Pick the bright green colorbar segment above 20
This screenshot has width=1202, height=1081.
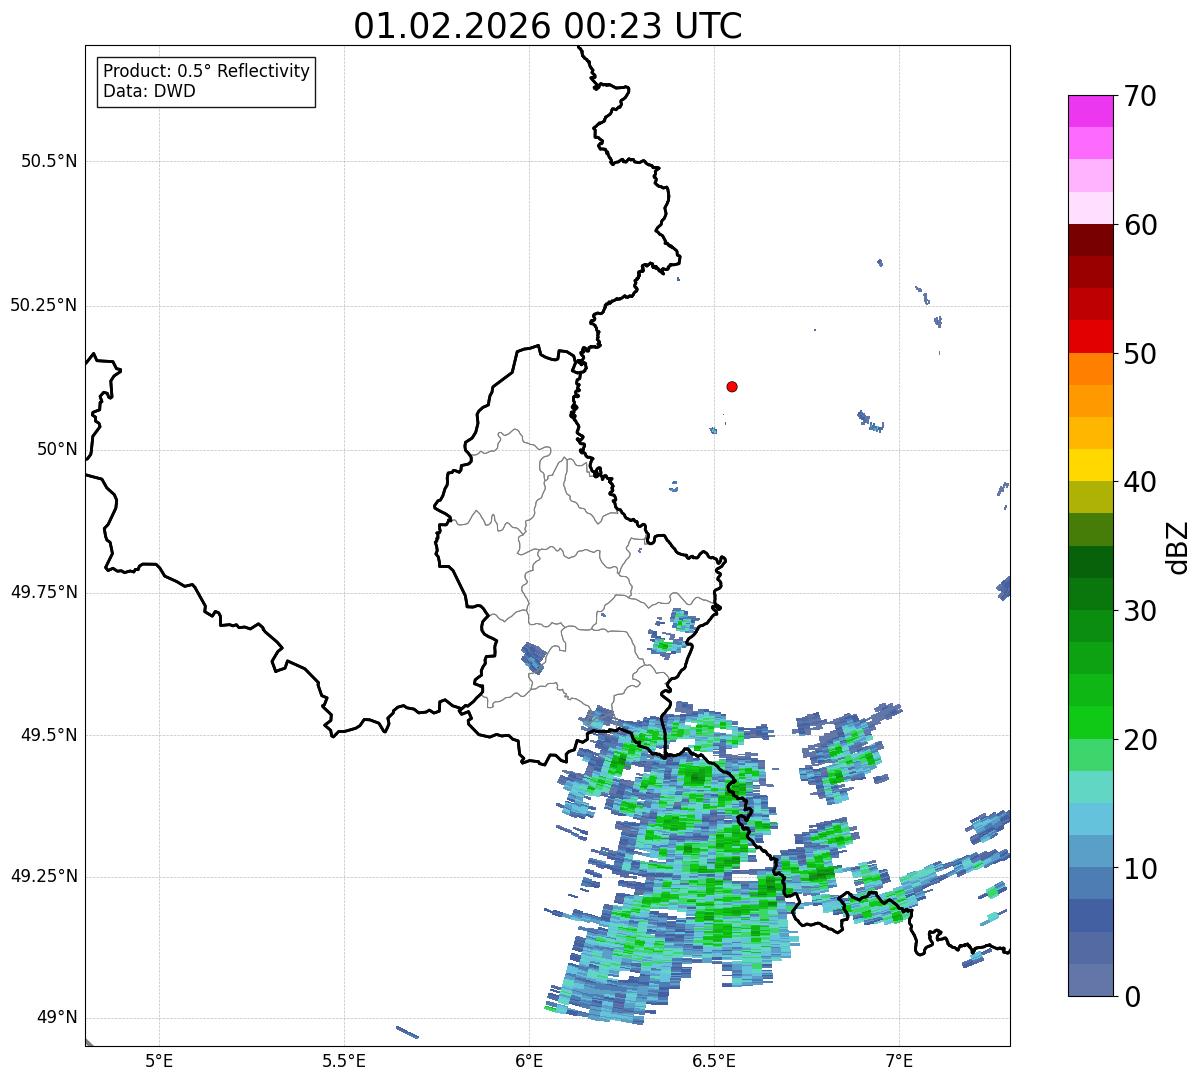(x=1090, y=723)
